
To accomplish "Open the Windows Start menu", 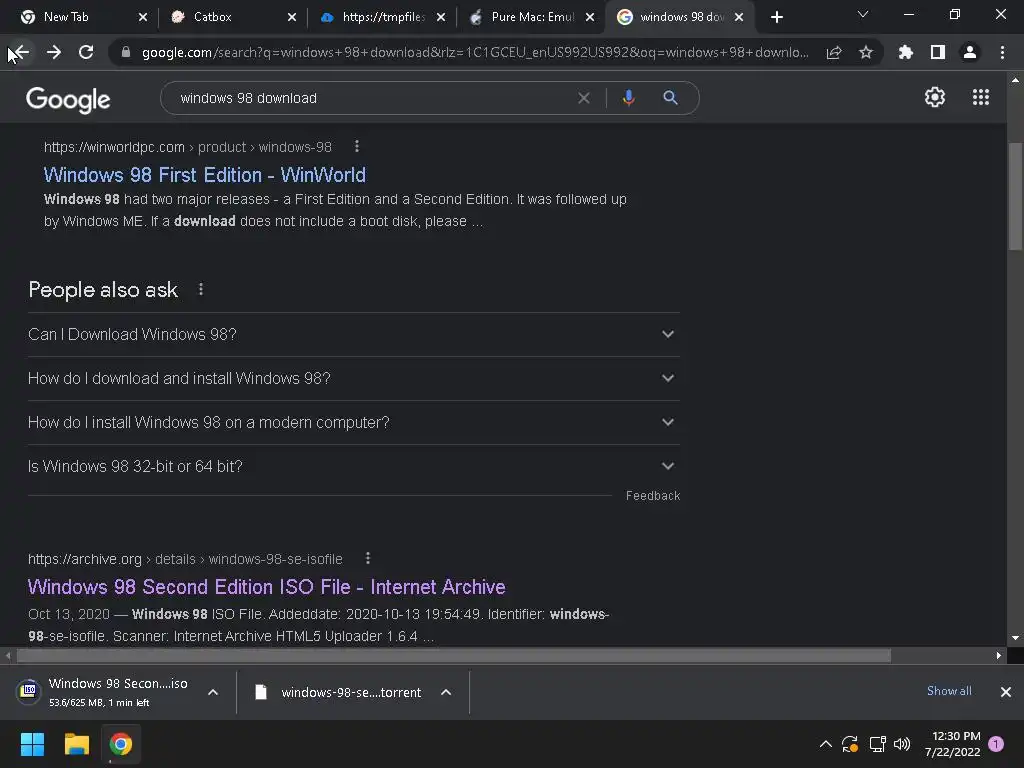I will (32, 744).
